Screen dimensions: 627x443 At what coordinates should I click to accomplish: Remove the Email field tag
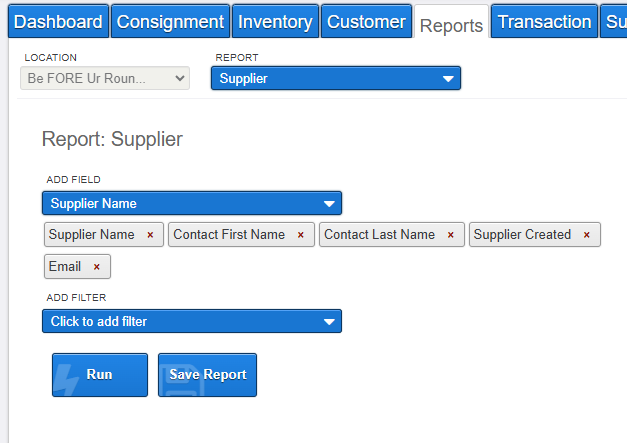coord(97,267)
